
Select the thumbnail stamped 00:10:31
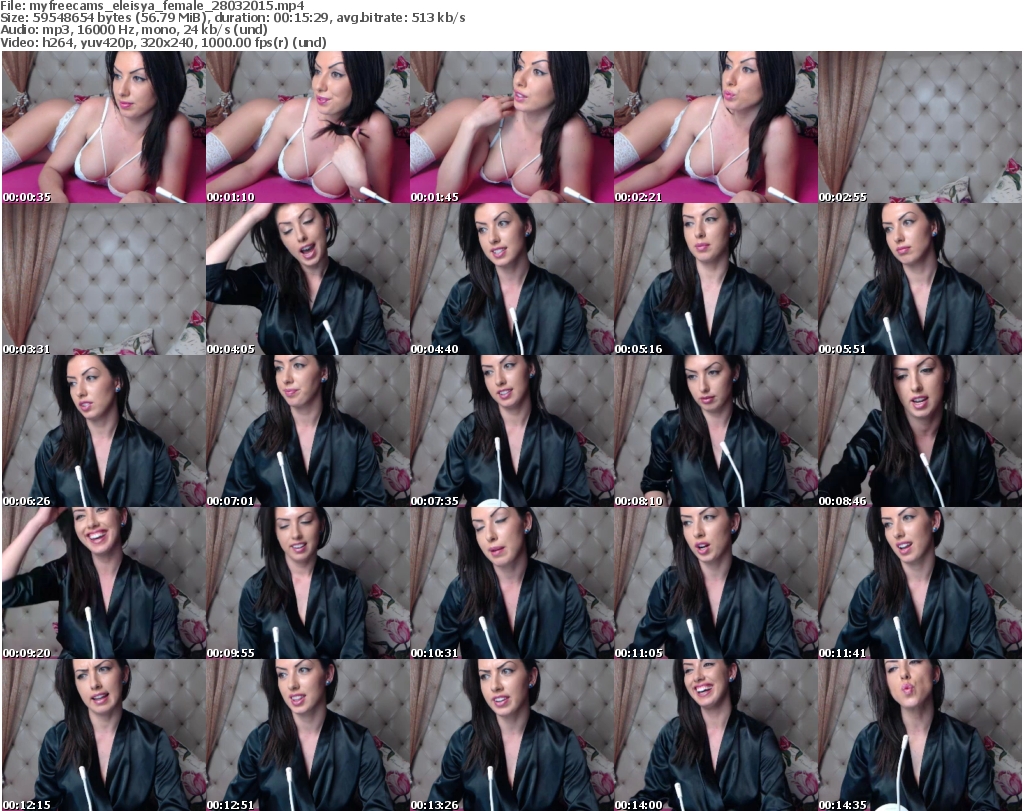pyautogui.click(x=511, y=583)
